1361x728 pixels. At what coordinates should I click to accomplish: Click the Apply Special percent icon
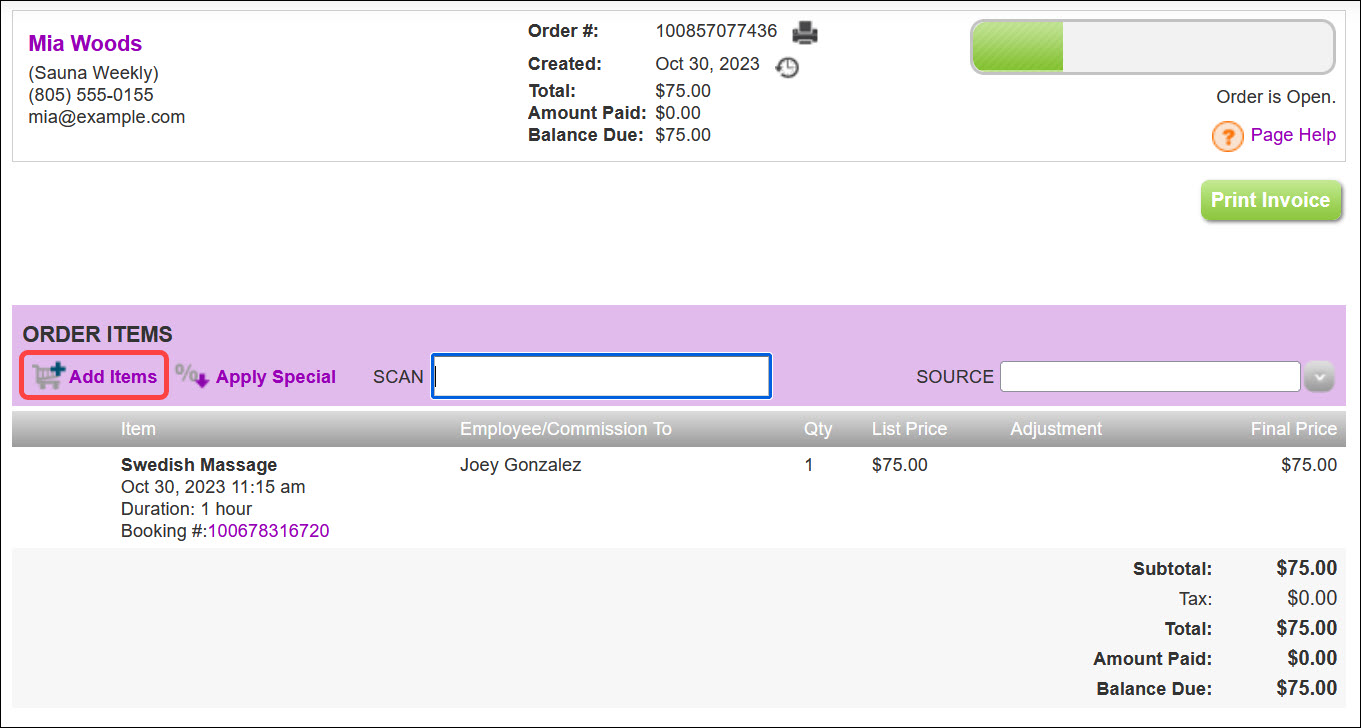click(188, 375)
